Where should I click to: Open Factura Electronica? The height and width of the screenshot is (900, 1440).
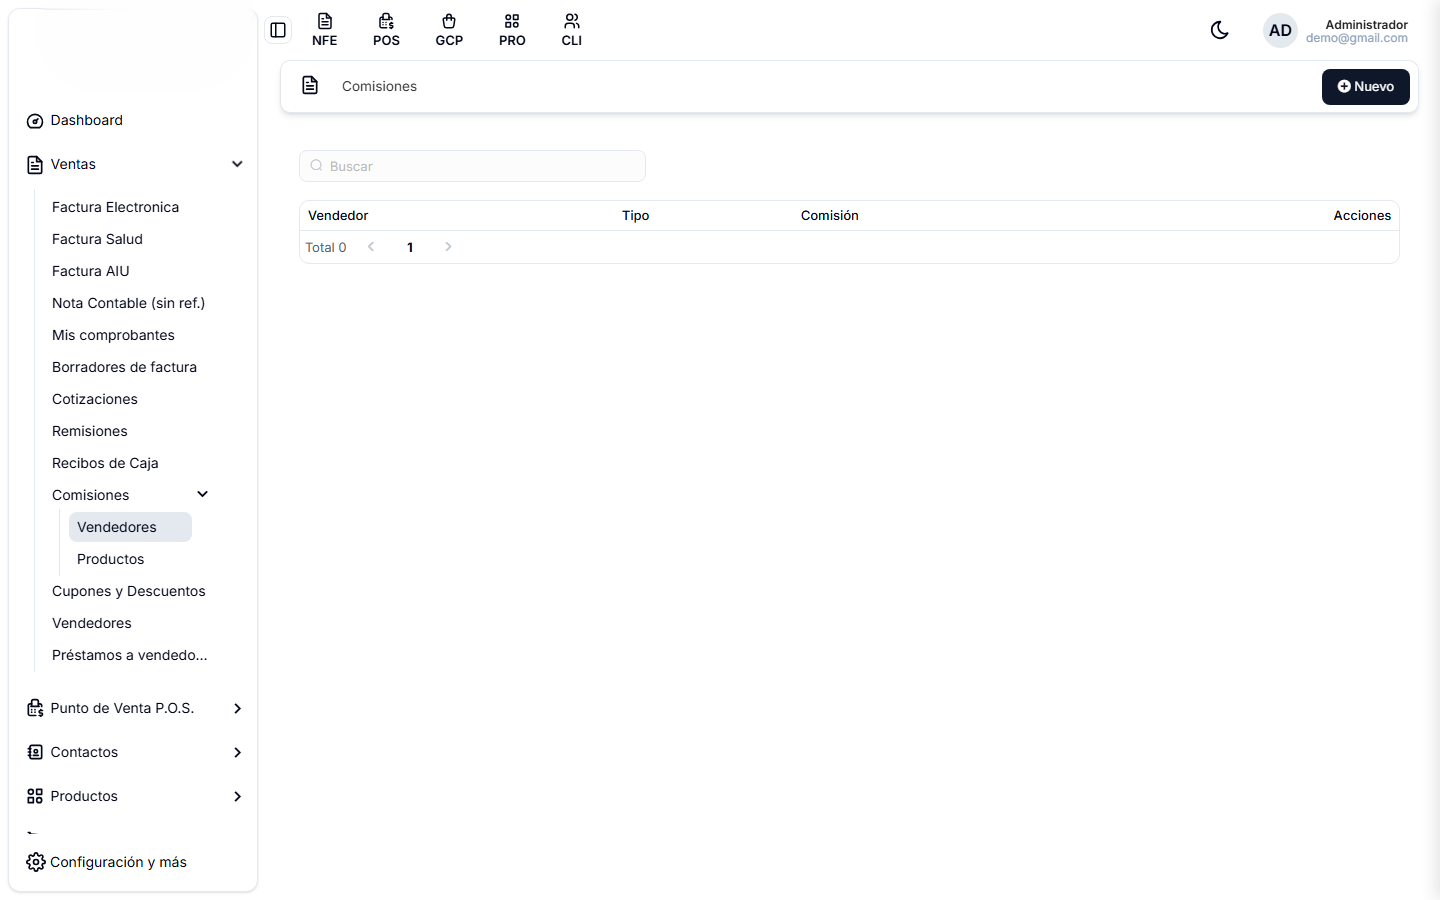pyautogui.click(x=115, y=207)
